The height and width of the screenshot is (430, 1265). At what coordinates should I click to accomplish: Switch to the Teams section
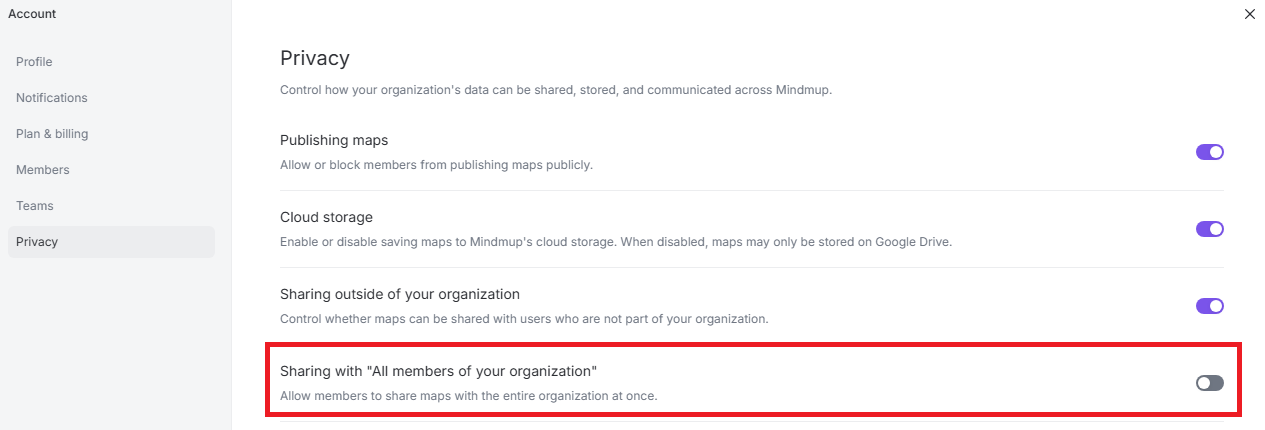(35, 206)
